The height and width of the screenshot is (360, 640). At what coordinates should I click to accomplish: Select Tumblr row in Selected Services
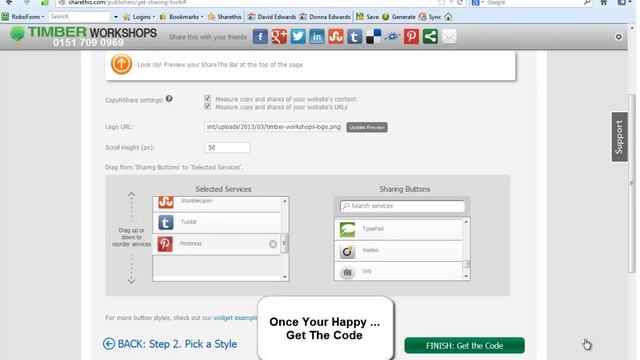[x=217, y=222]
